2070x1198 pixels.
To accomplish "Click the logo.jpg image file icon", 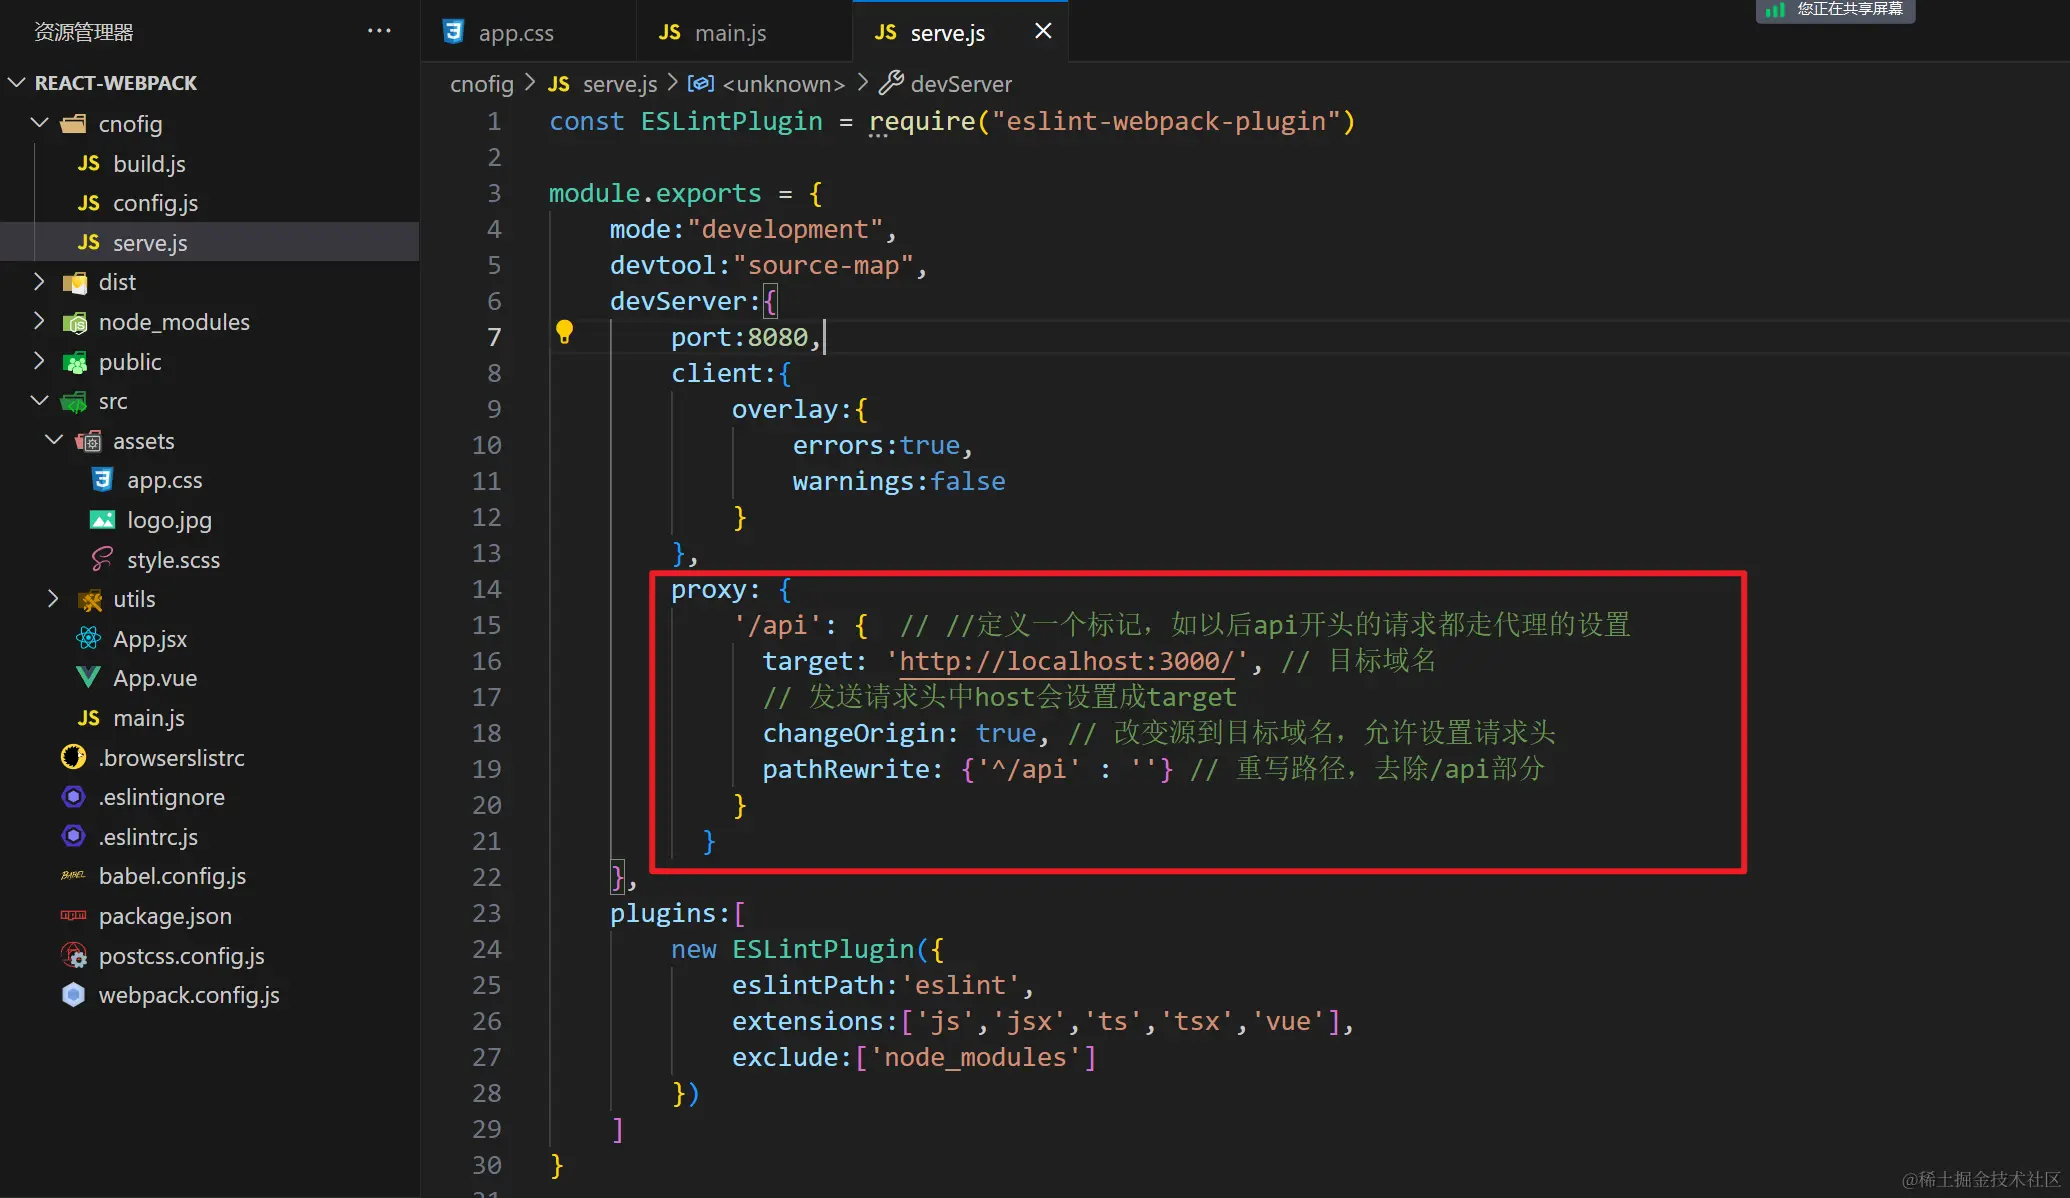I will (x=102, y=520).
